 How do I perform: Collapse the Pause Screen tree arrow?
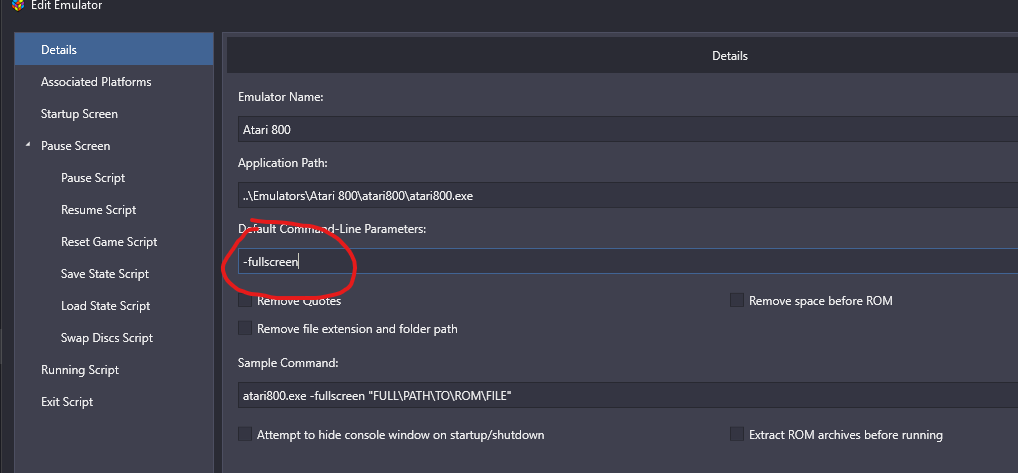[x=27, y=145]
